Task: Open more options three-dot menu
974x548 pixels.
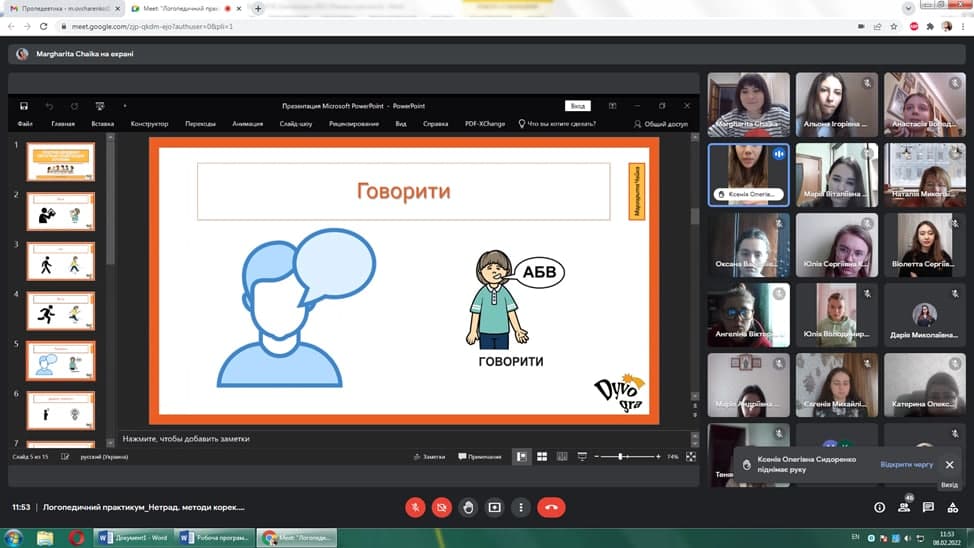Action: click(x=520, y=507)
